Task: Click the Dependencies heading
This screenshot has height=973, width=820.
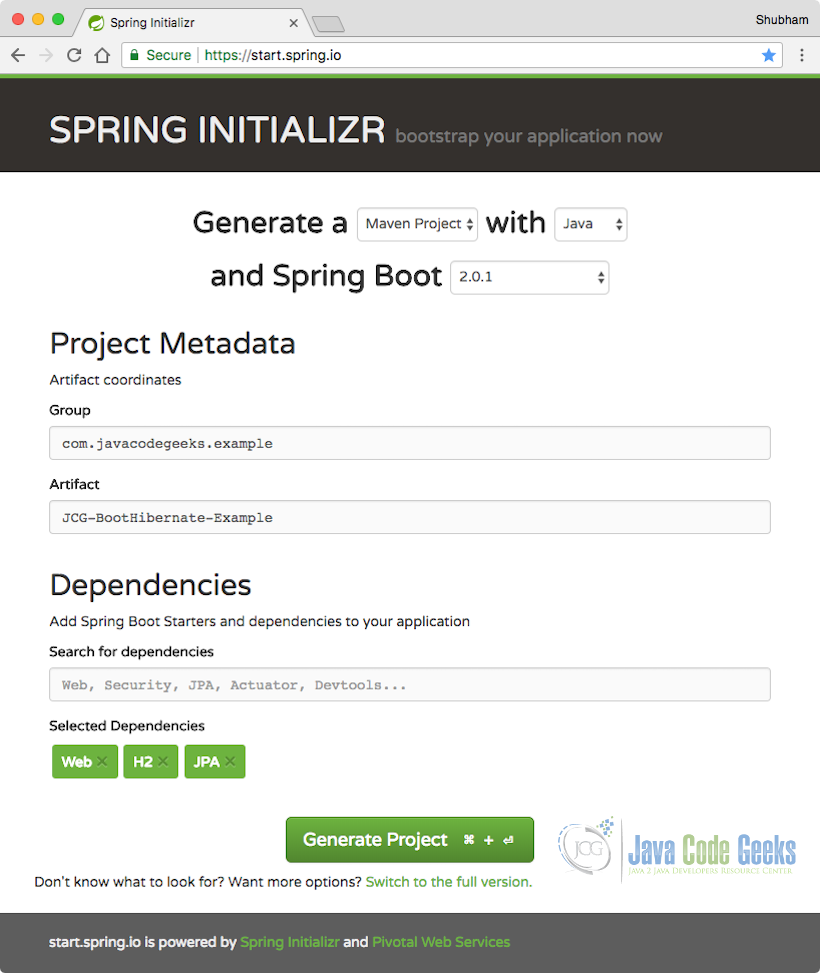Action: tap(150, 585)
